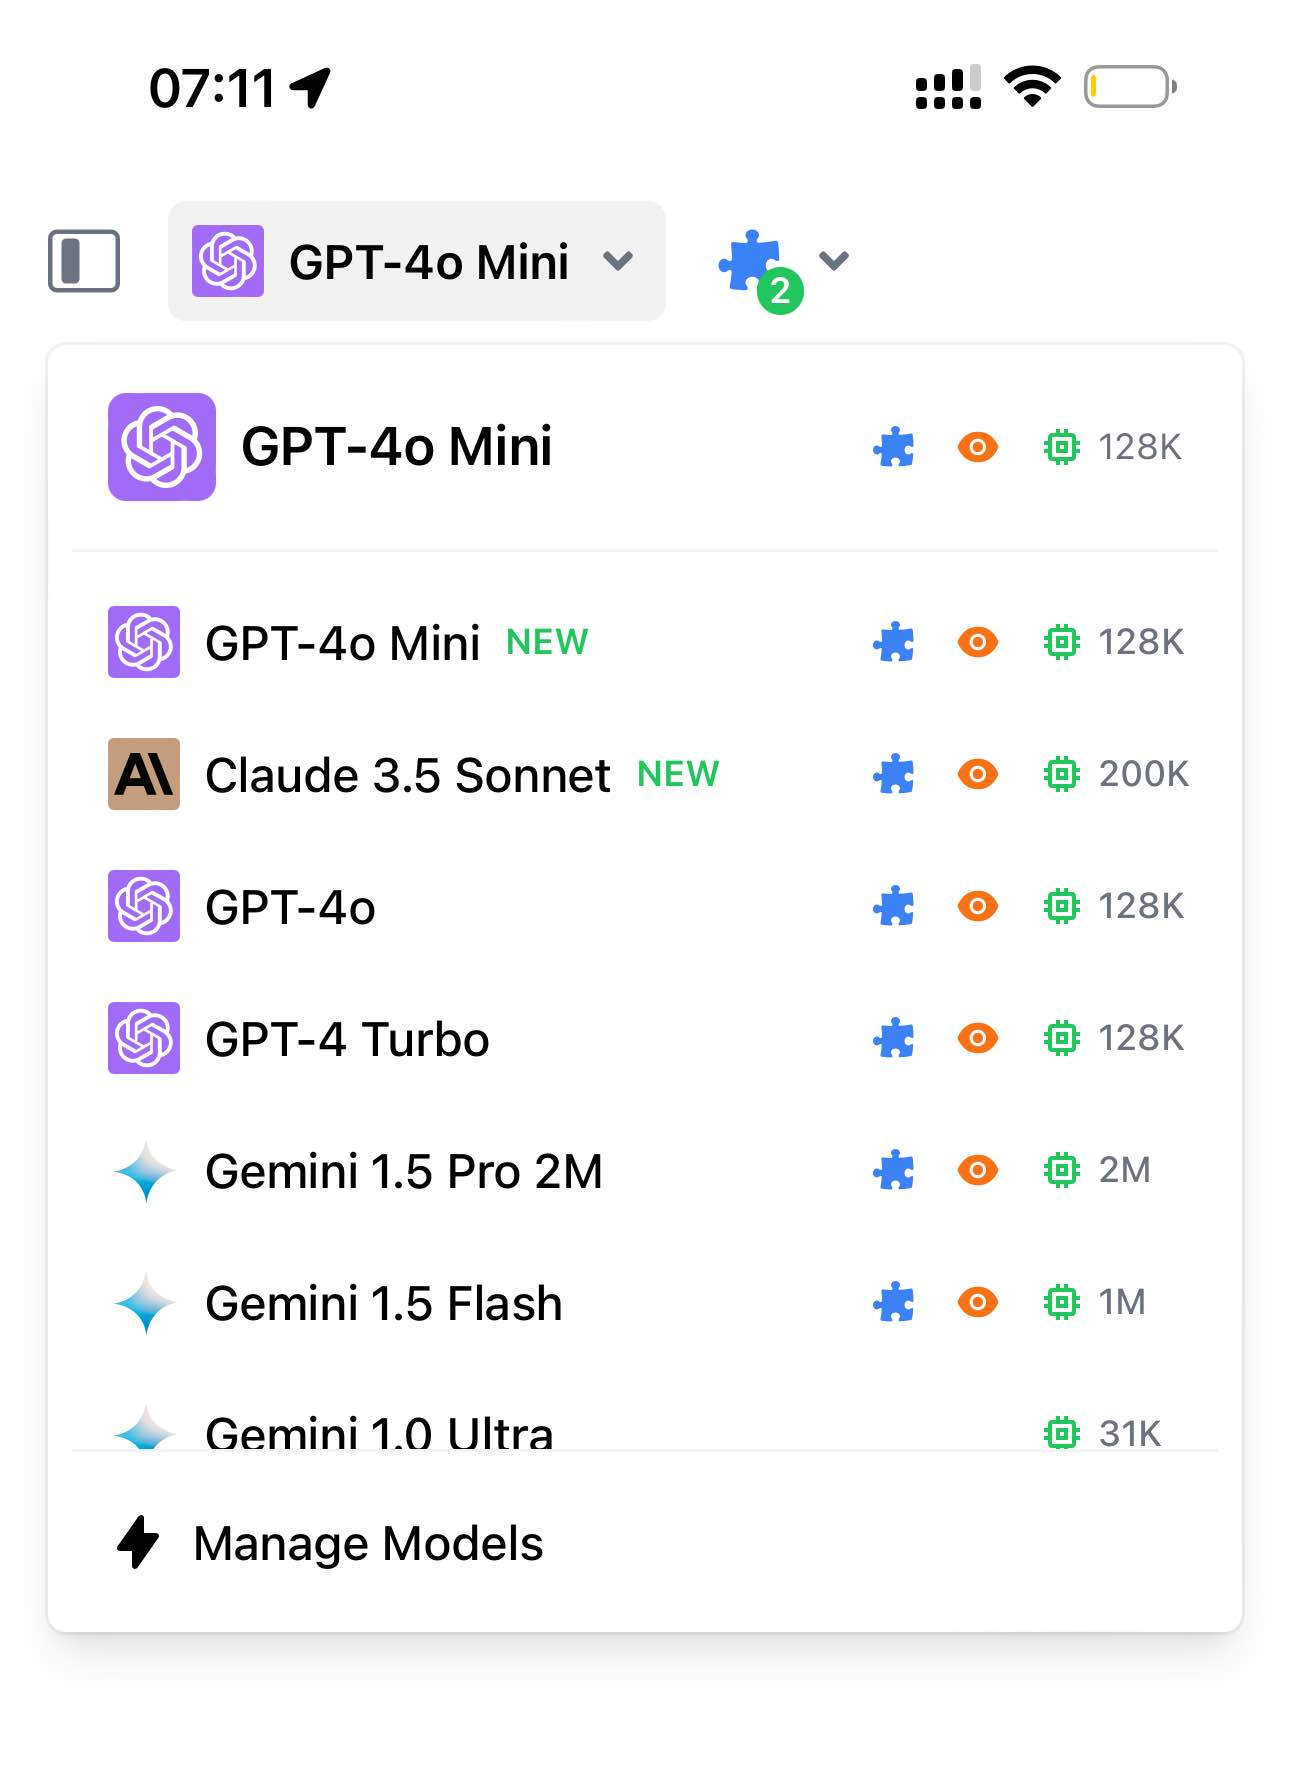Screen dimensions: 1290x1785
Task: Select Claude 3.5 Sonnet from the model list
Action: 645,774
